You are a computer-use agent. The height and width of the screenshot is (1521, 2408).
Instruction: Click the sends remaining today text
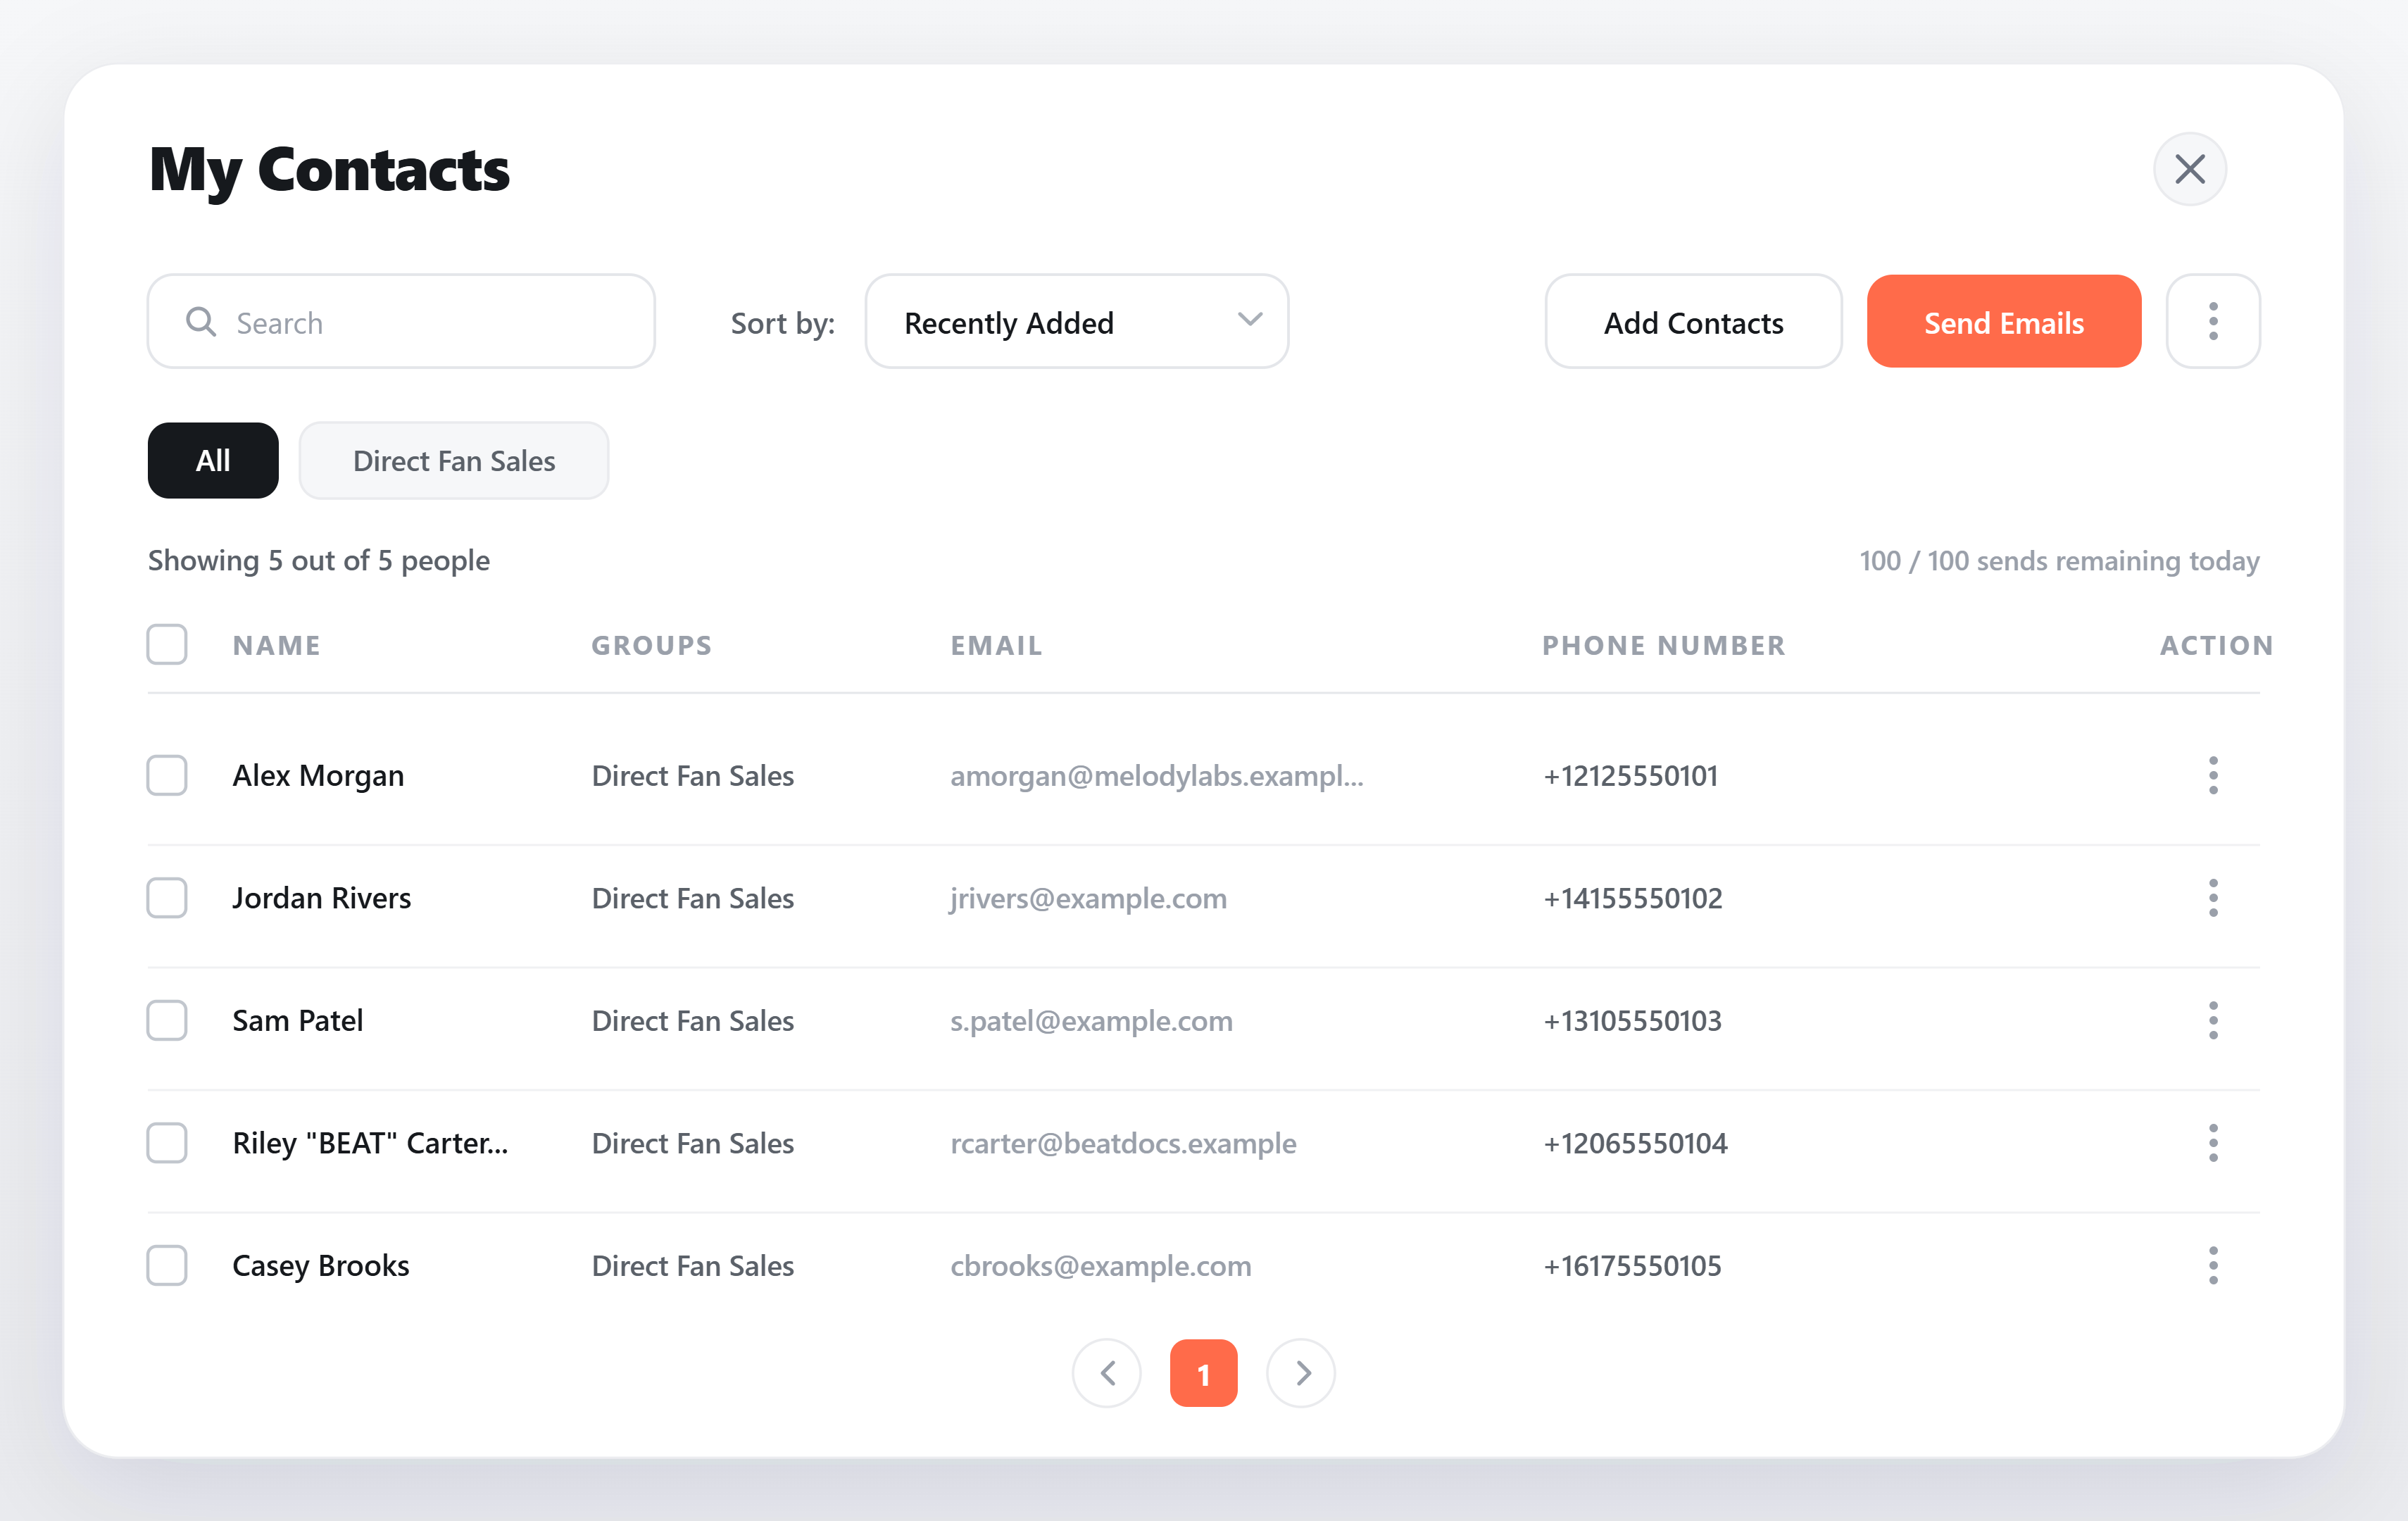click(2059, 561)
